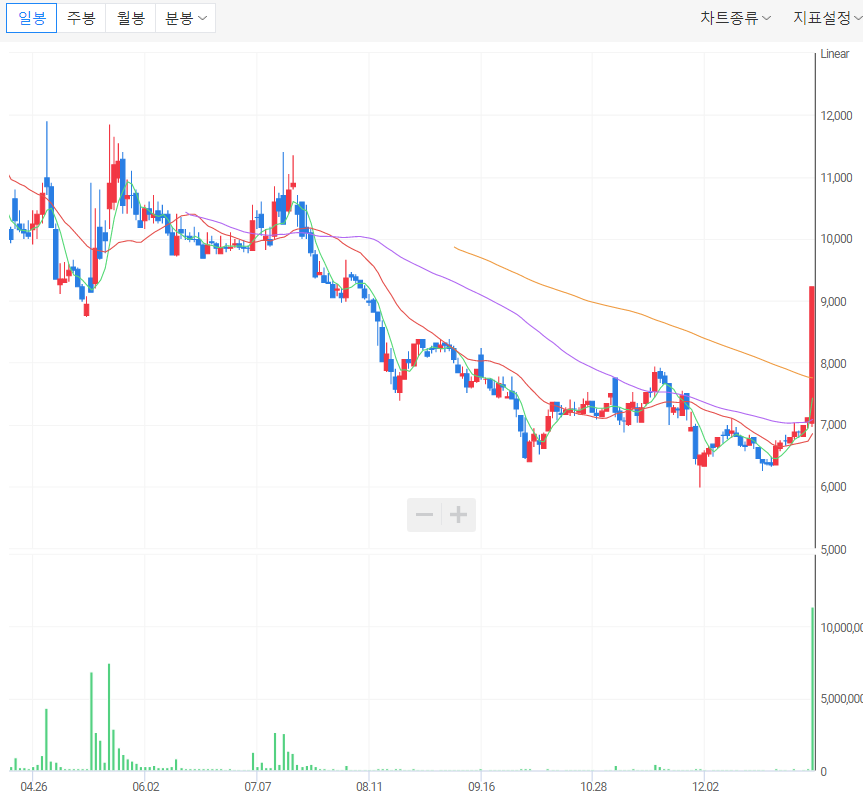Click the 10.28 date axis label
The width and height of the screenshot is (863, 796).
593,787
